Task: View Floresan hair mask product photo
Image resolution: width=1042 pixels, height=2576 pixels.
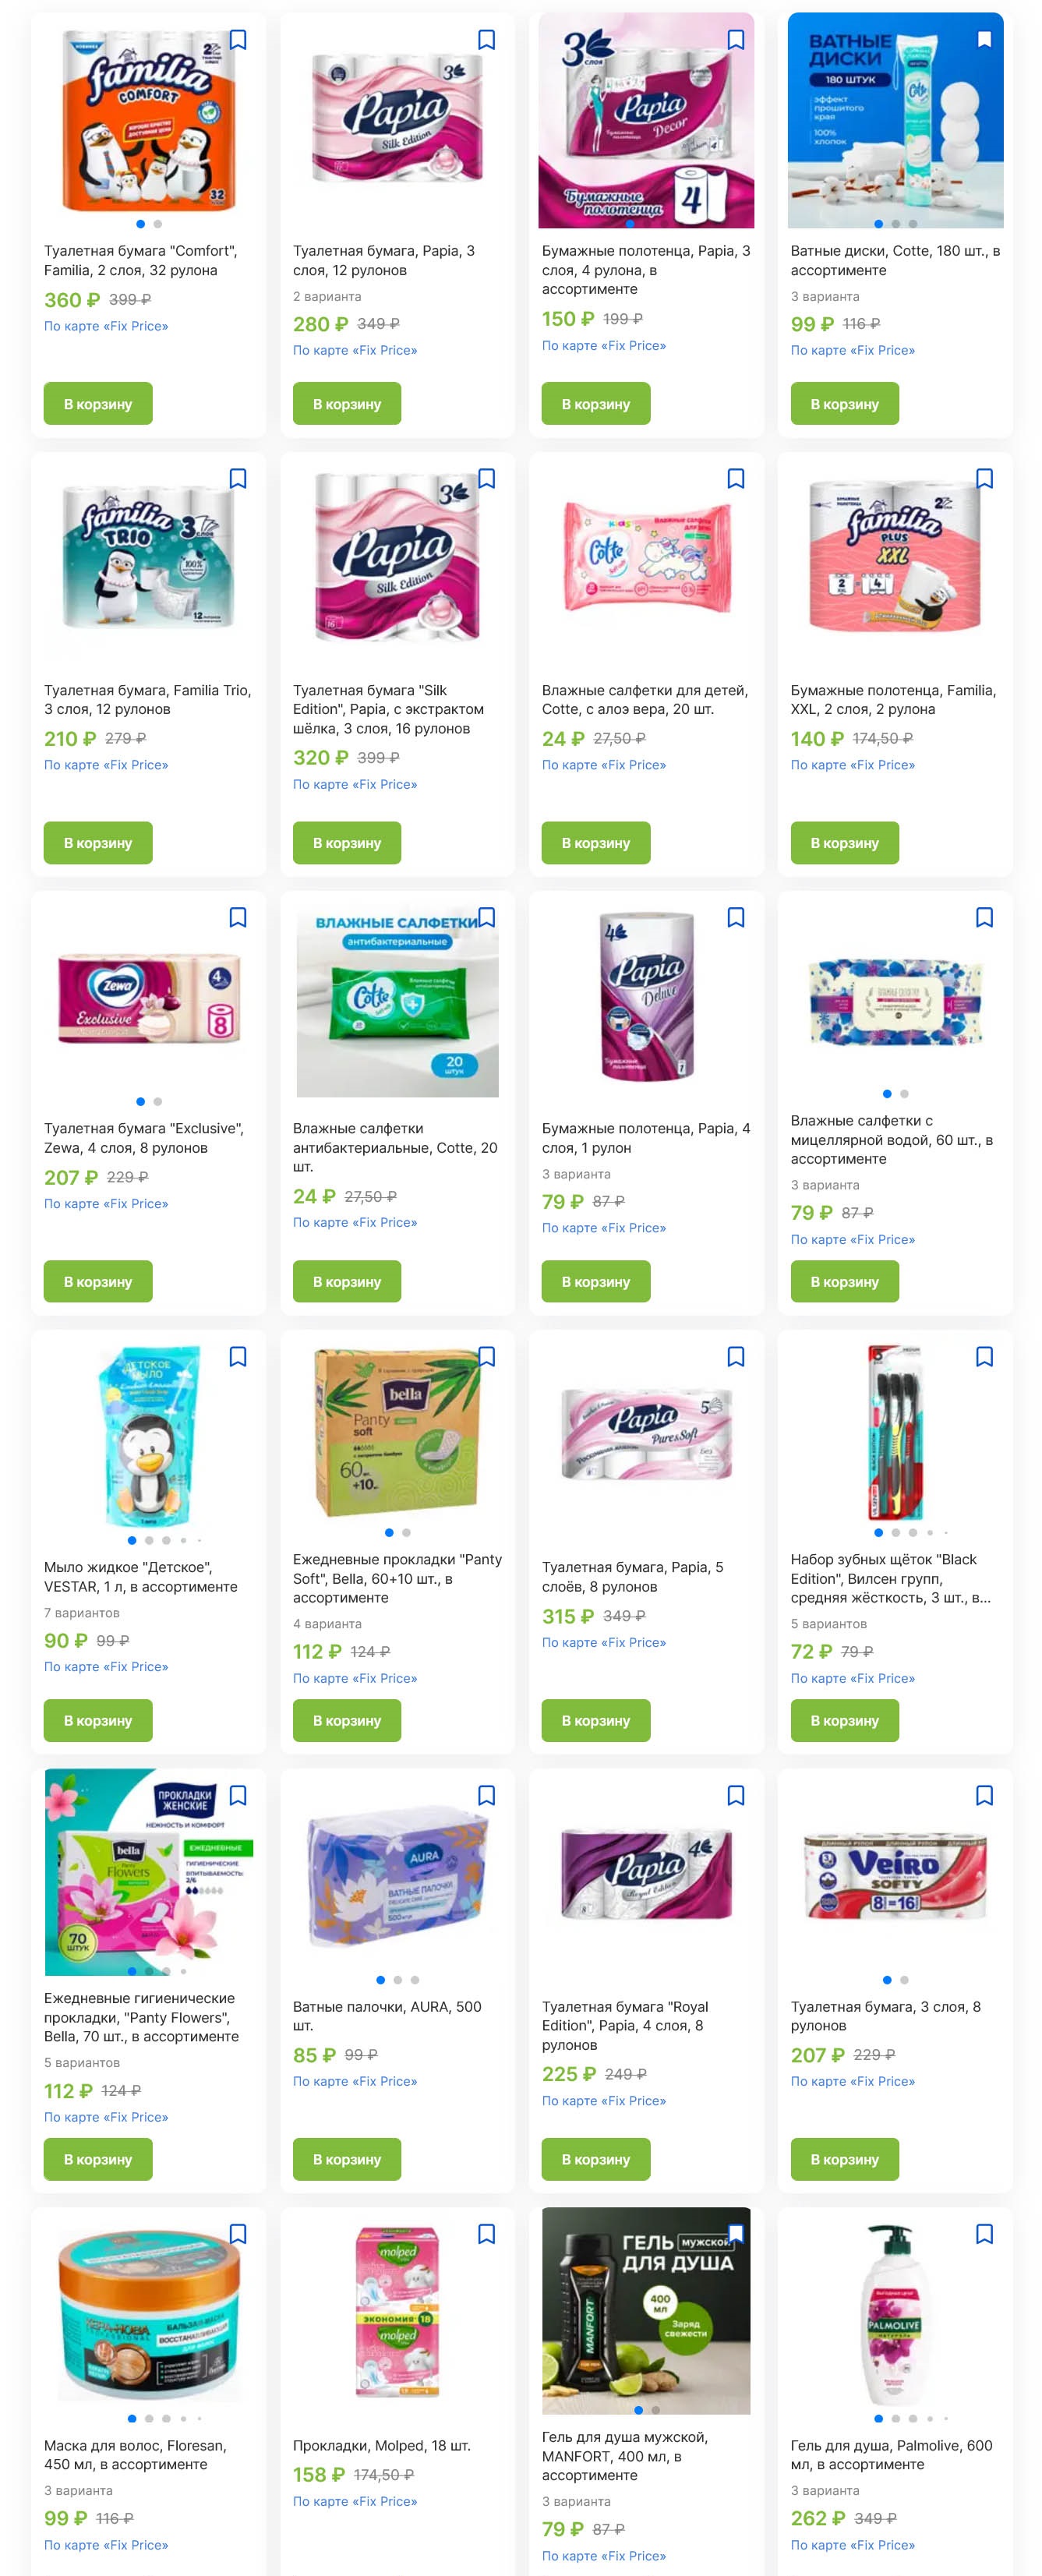Action: pyautogui.click(x=148, y=2315)
